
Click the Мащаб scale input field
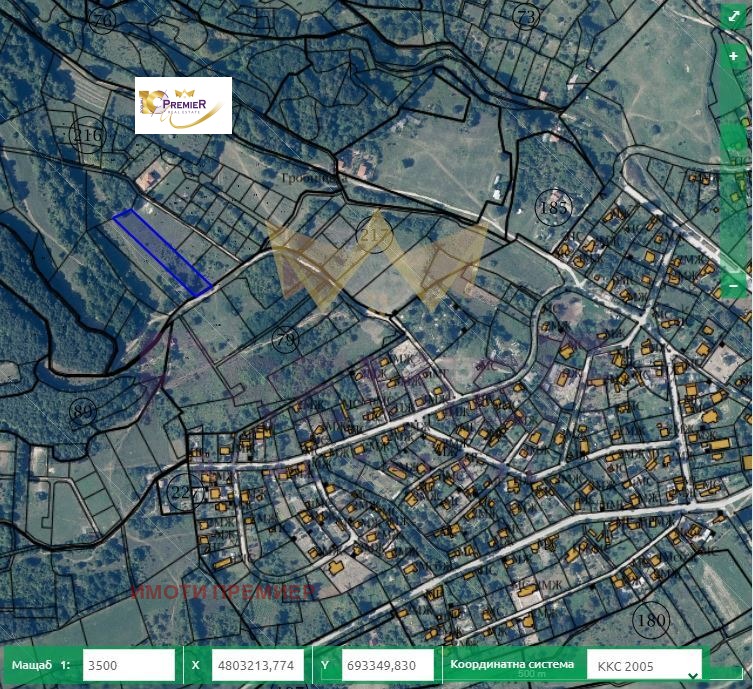click(129, 665)
